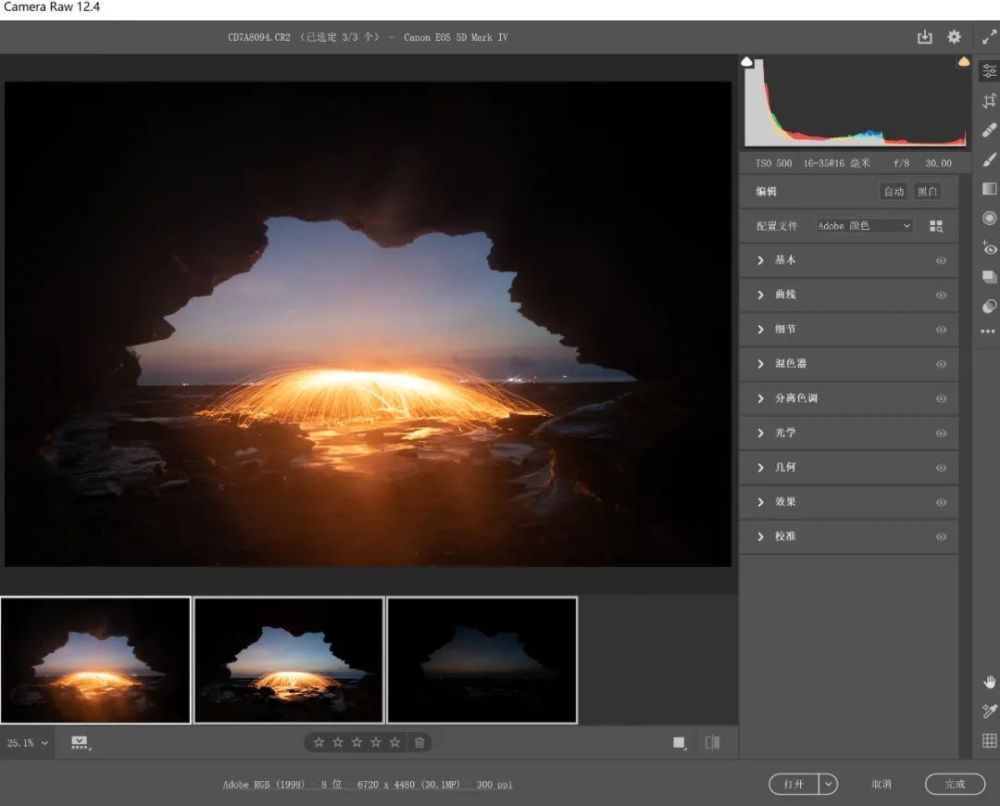This screenshot has width=1000, height=806.
Task: Open the Adobe 颜色 profile dropdown
Action: coord(864,226)
